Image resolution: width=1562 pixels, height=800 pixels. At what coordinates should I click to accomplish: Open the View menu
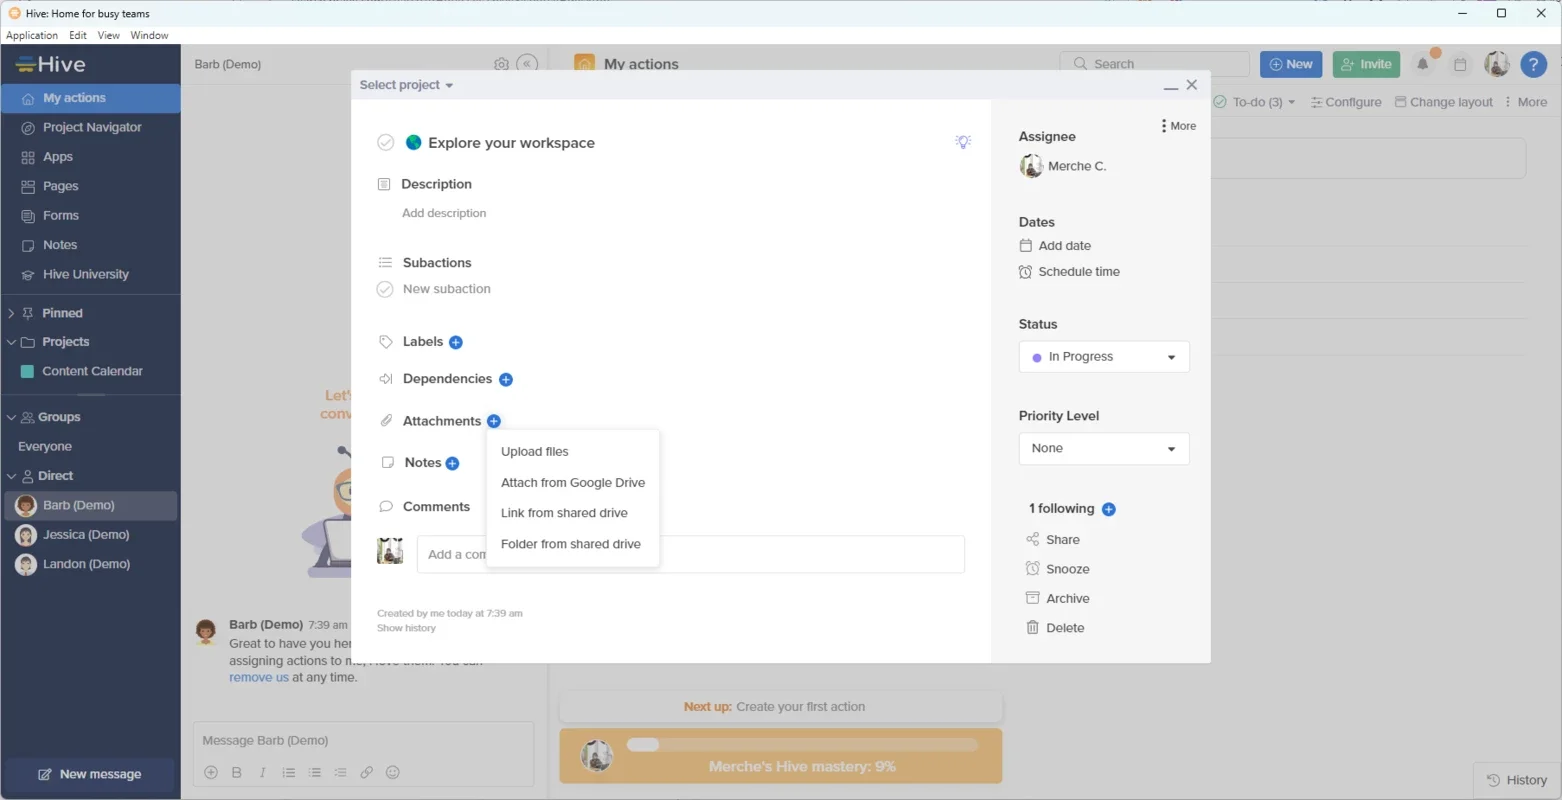click(x=108, y=35)
